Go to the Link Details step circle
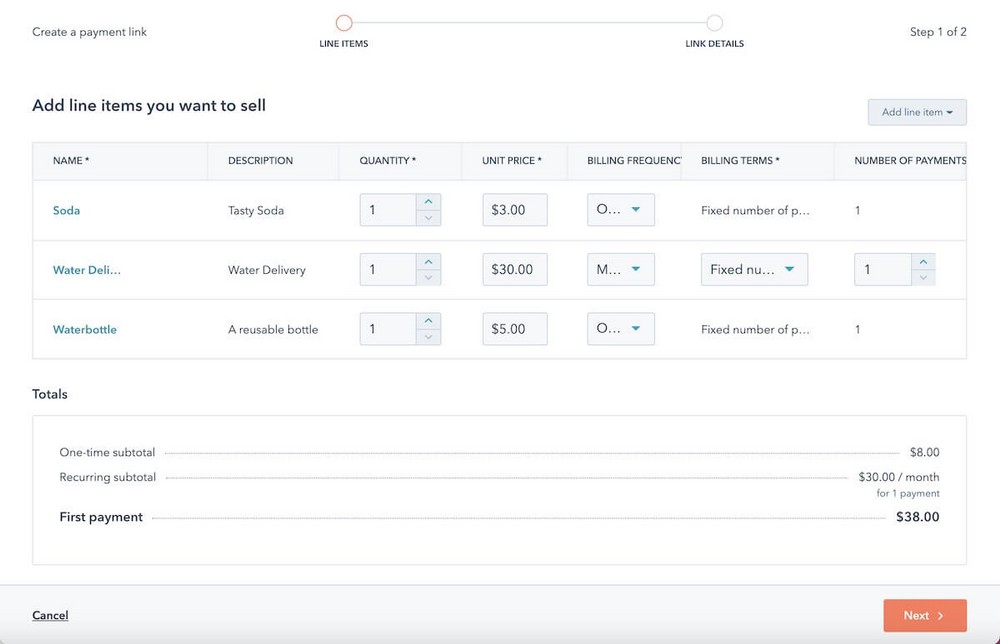The width and height of the screenshot is (1000, 644). point(714,23)
